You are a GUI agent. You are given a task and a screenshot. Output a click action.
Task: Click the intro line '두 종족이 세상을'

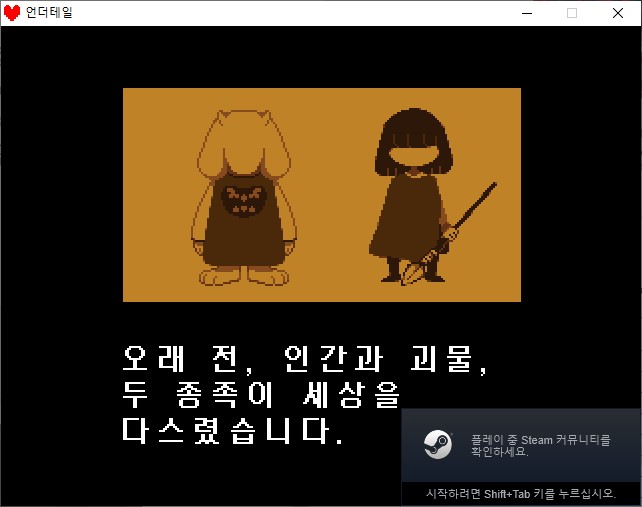260,395
